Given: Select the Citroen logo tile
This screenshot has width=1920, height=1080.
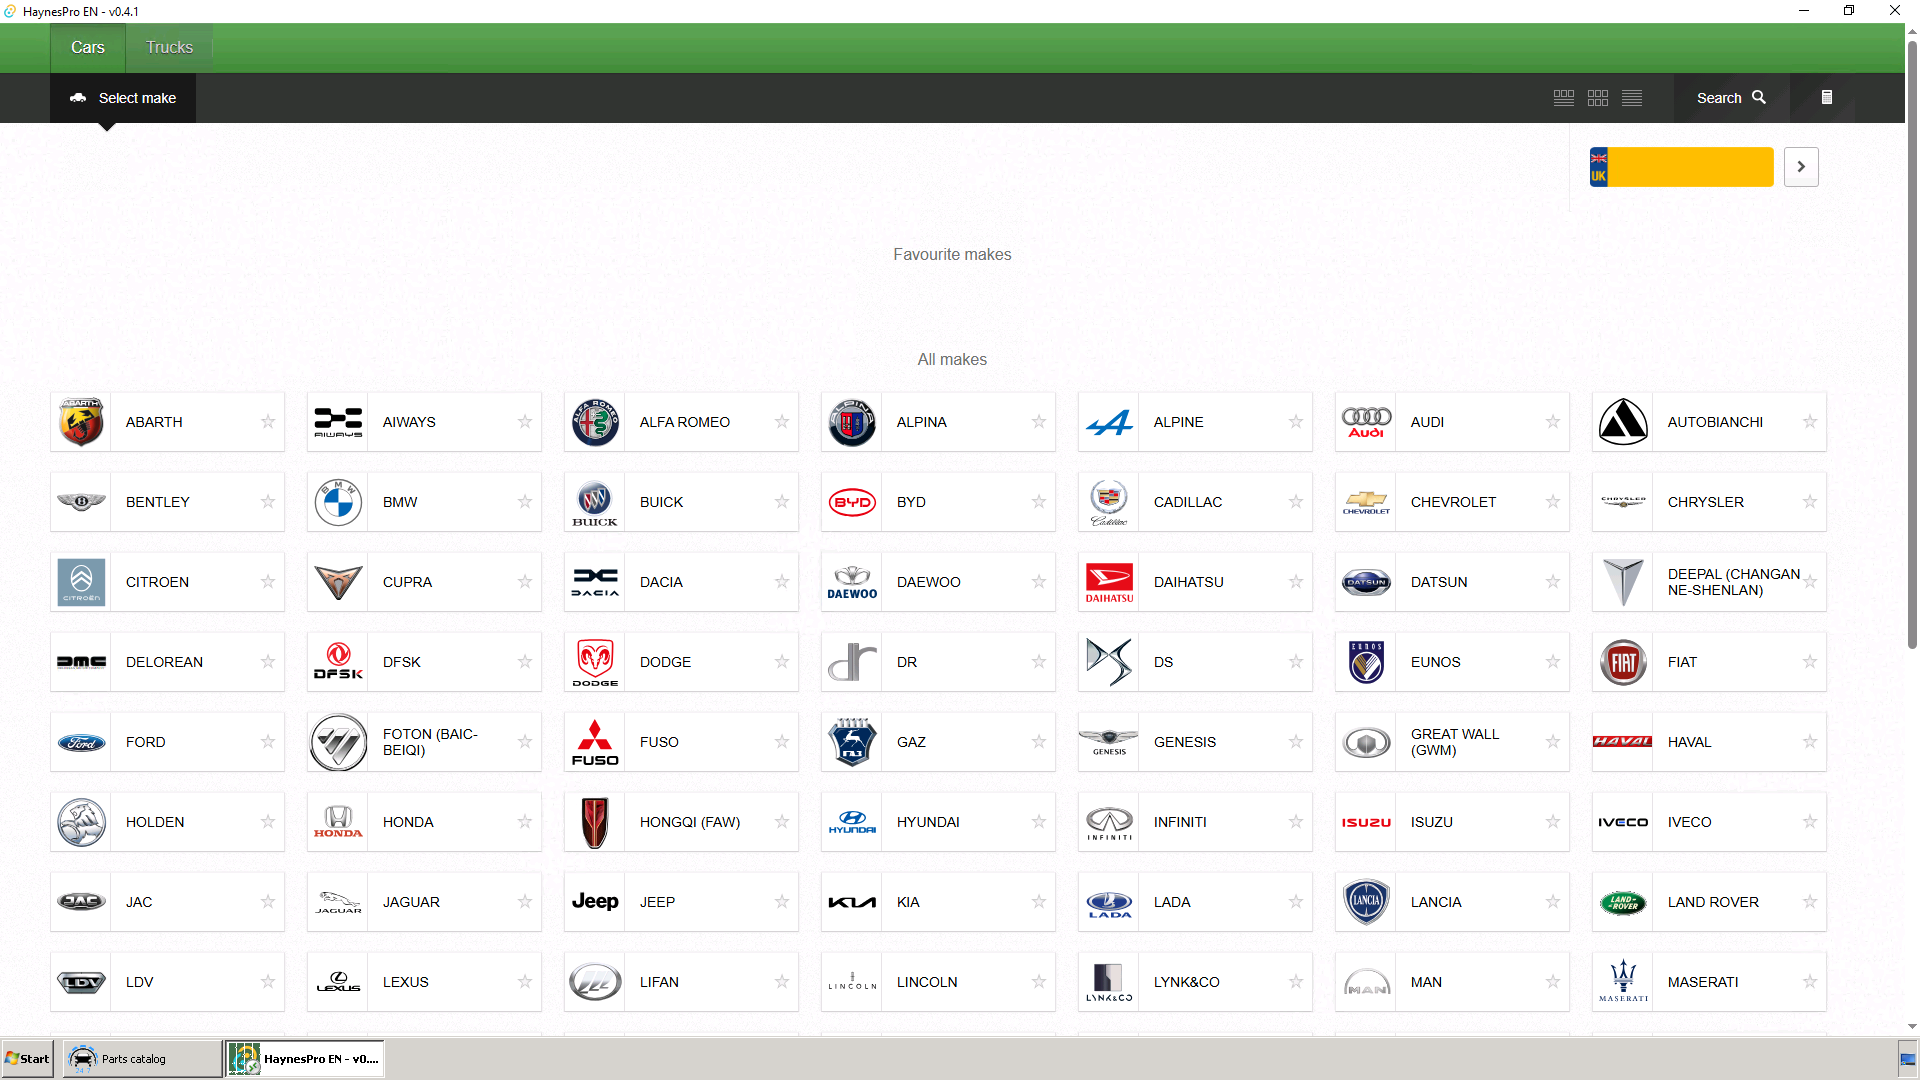Looking at the screenshot, I should [x=81, y=582].
